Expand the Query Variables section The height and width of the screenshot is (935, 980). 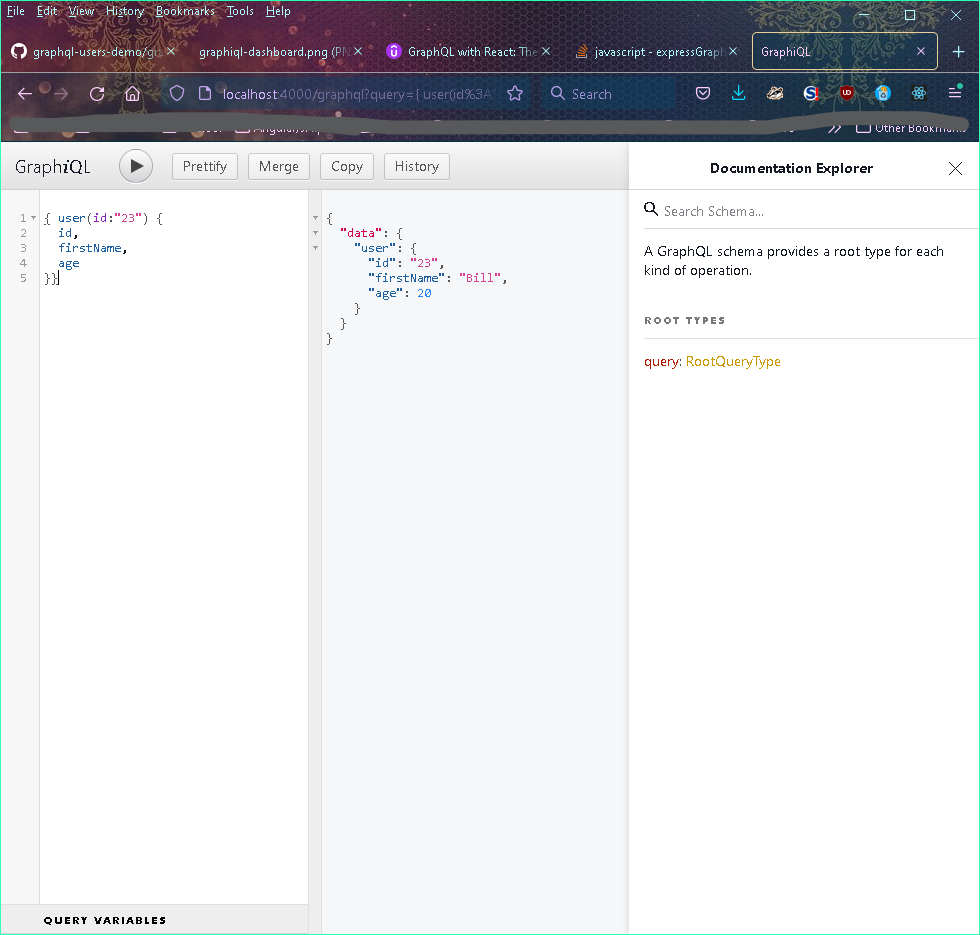pyautogui.click(x=105, y=920)
